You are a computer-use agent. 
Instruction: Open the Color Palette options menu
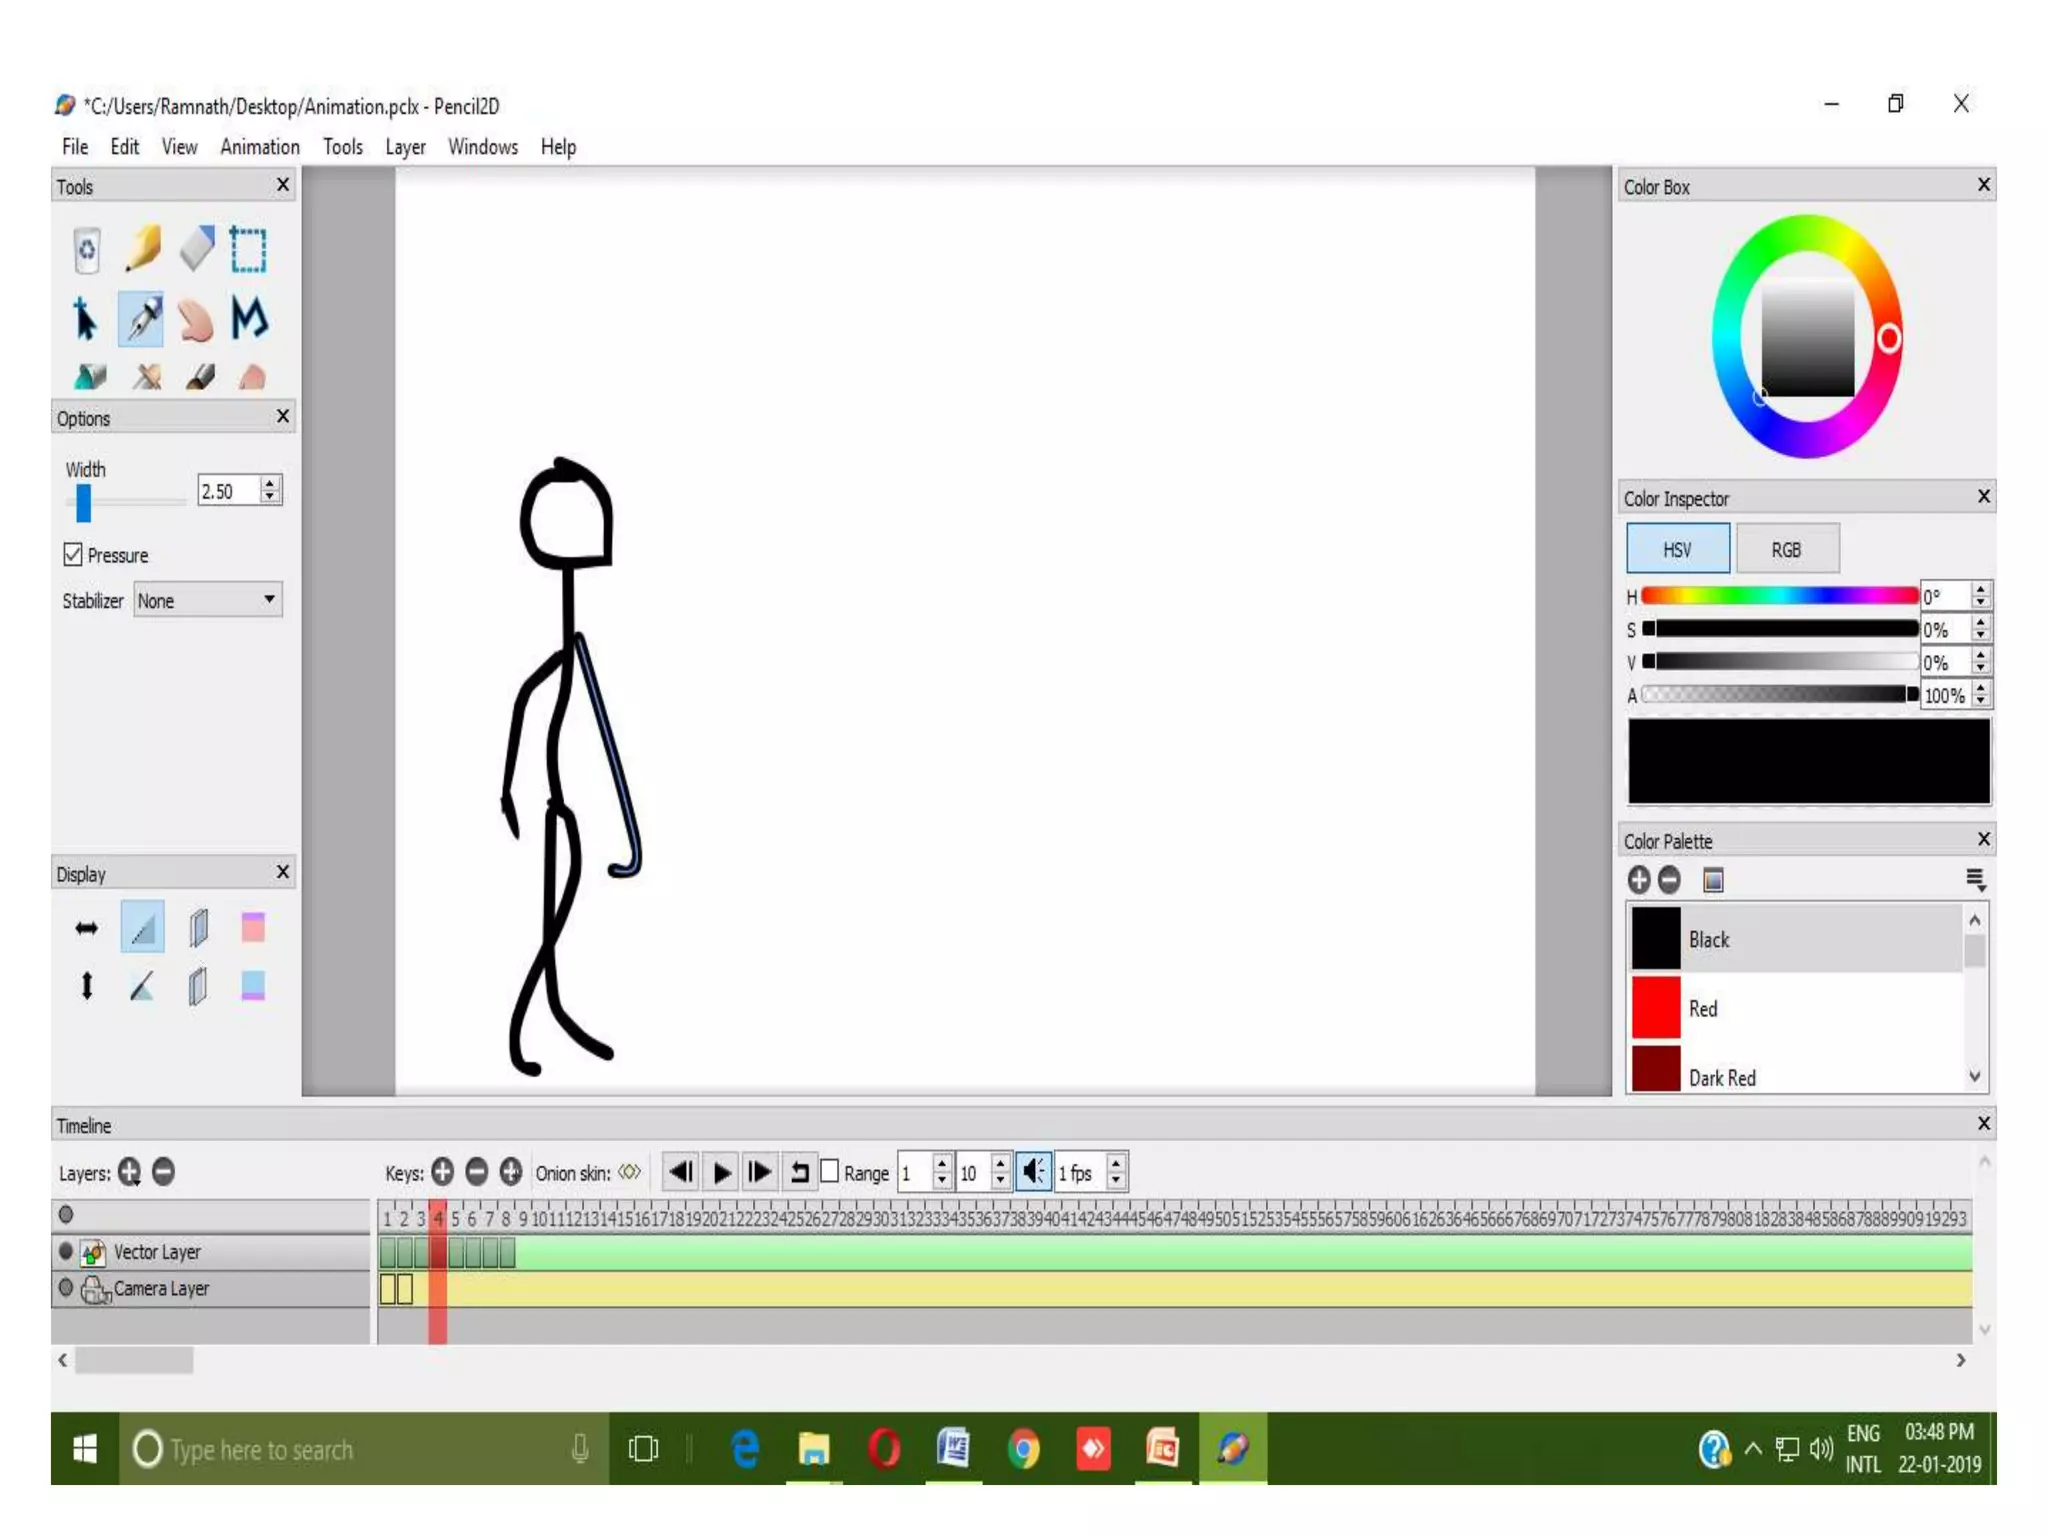click(1974, 880)
